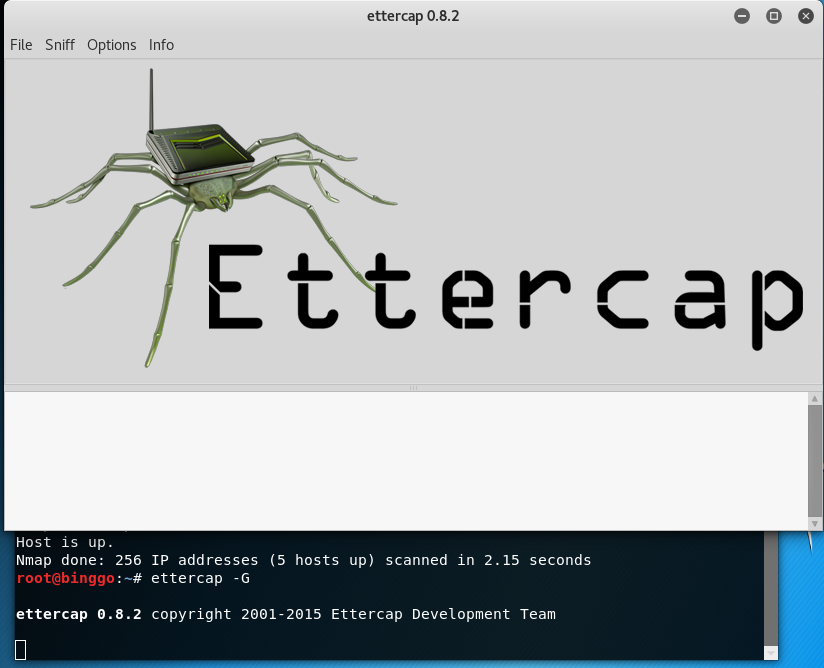Screen dimensions: 824x668
Task: Click the "ettercap 0.8.2" window title
Action: [x=413, y=16]
